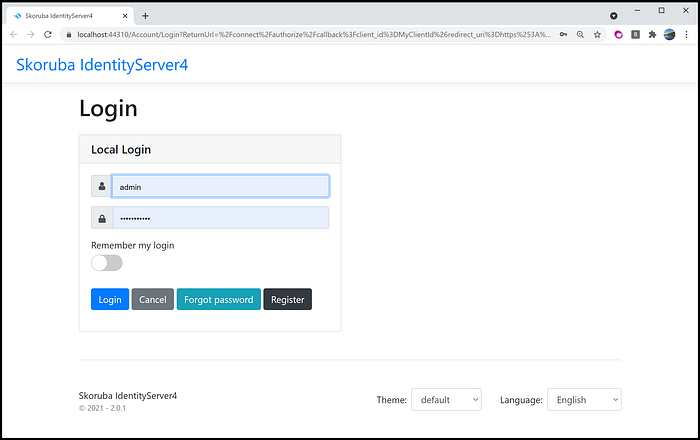Open the Language dropdown set to English
The image size is (700, 440).
coord(584,399)
